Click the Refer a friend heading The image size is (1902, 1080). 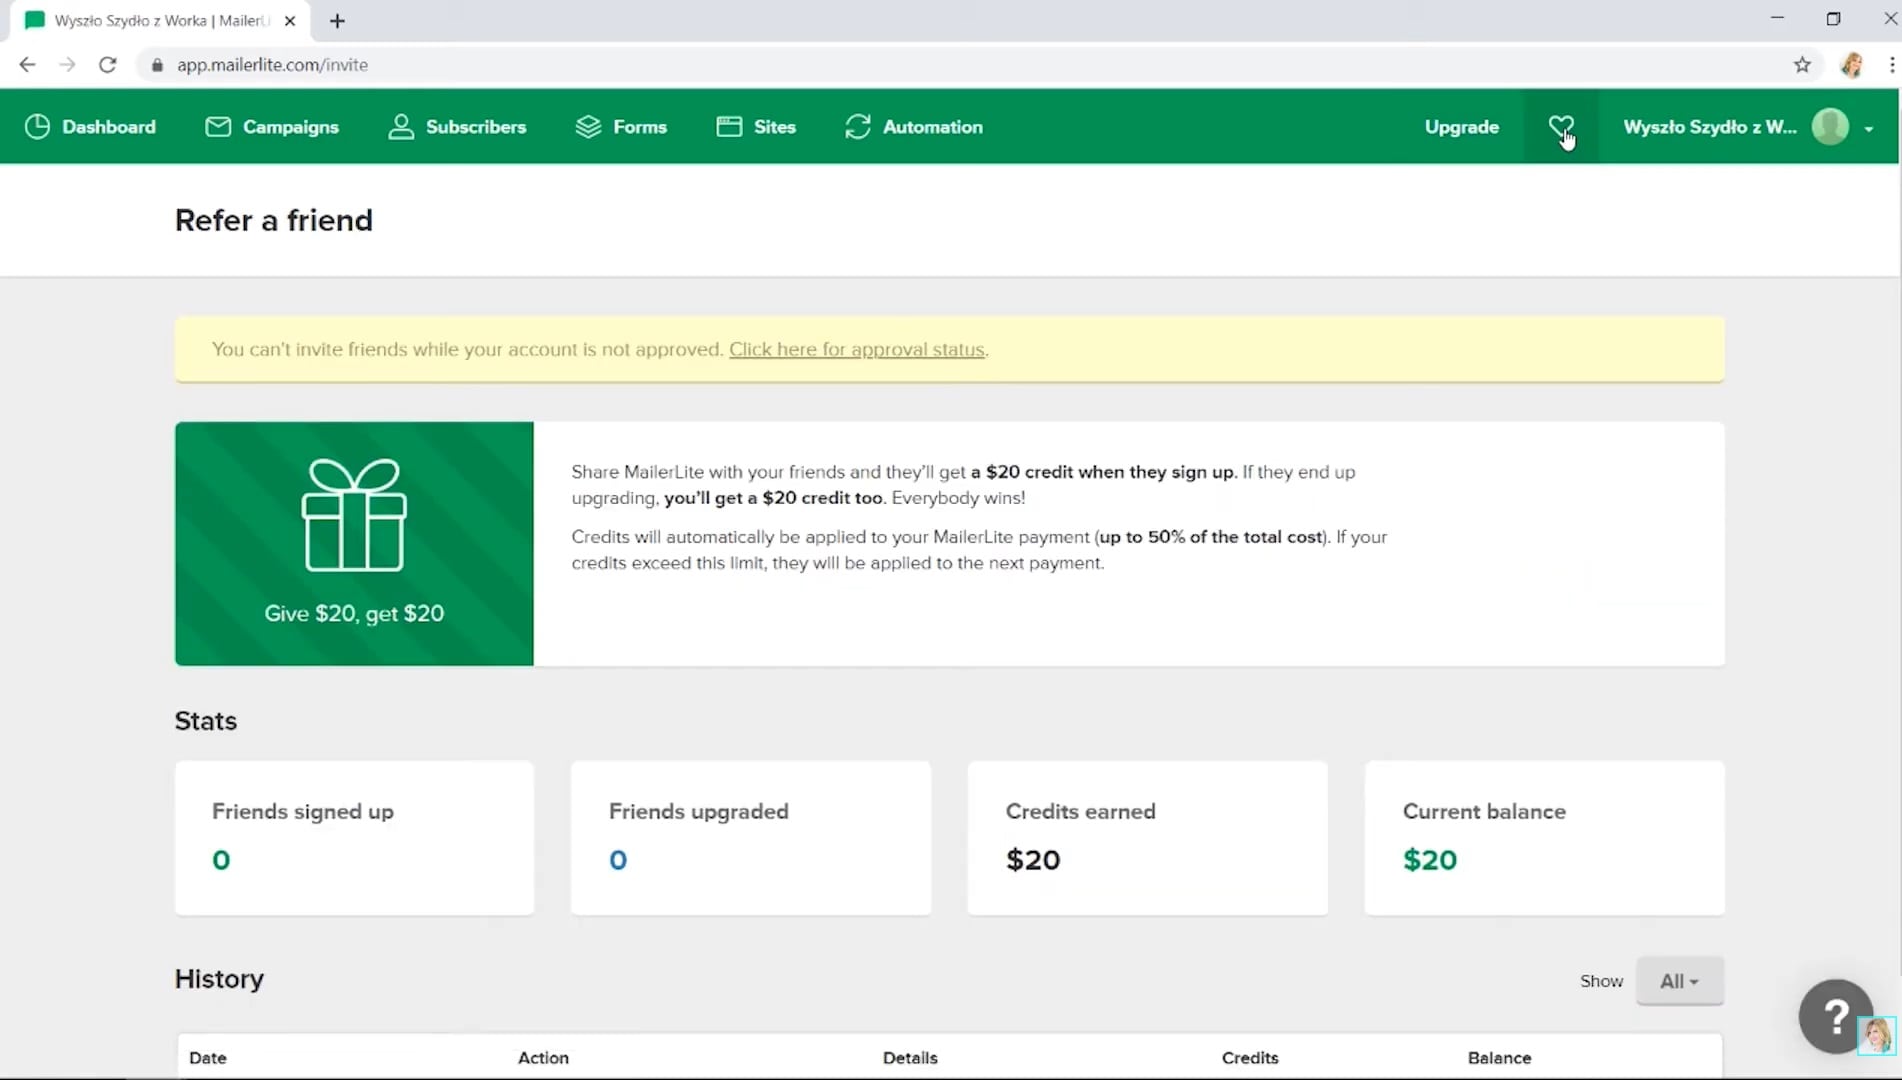[274, 220]
